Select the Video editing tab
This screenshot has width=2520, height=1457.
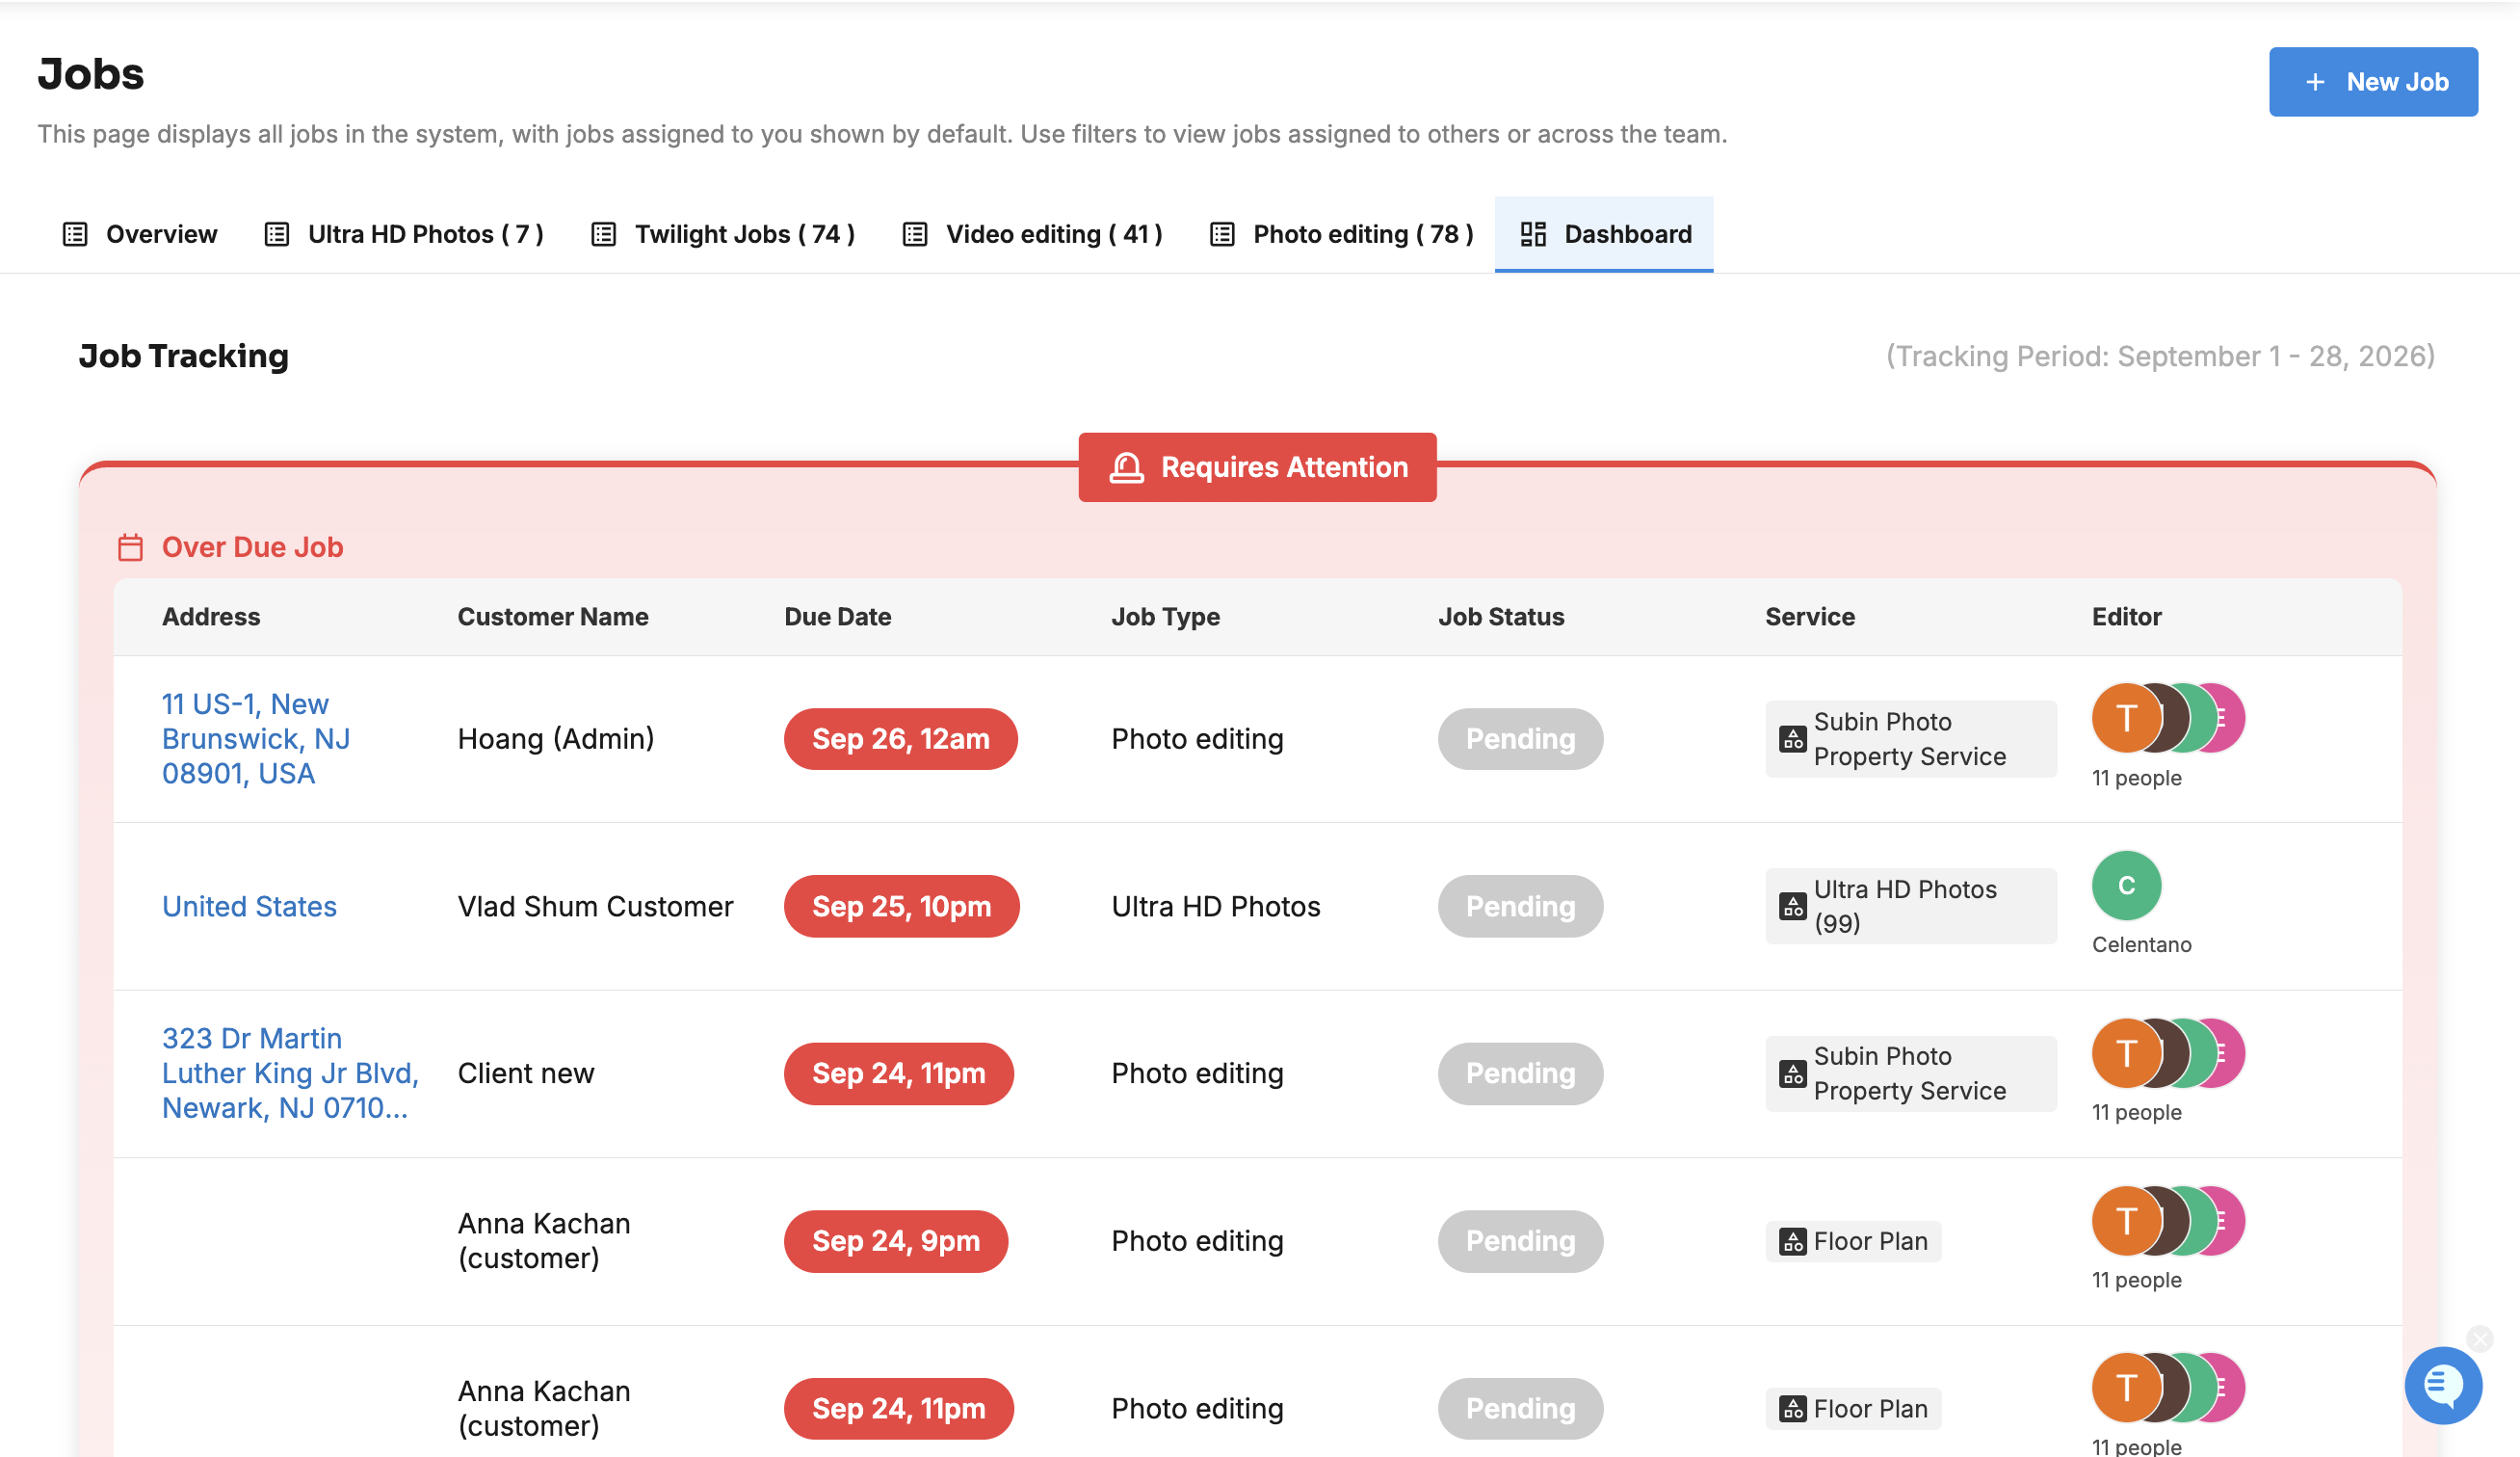[1032, 234]
